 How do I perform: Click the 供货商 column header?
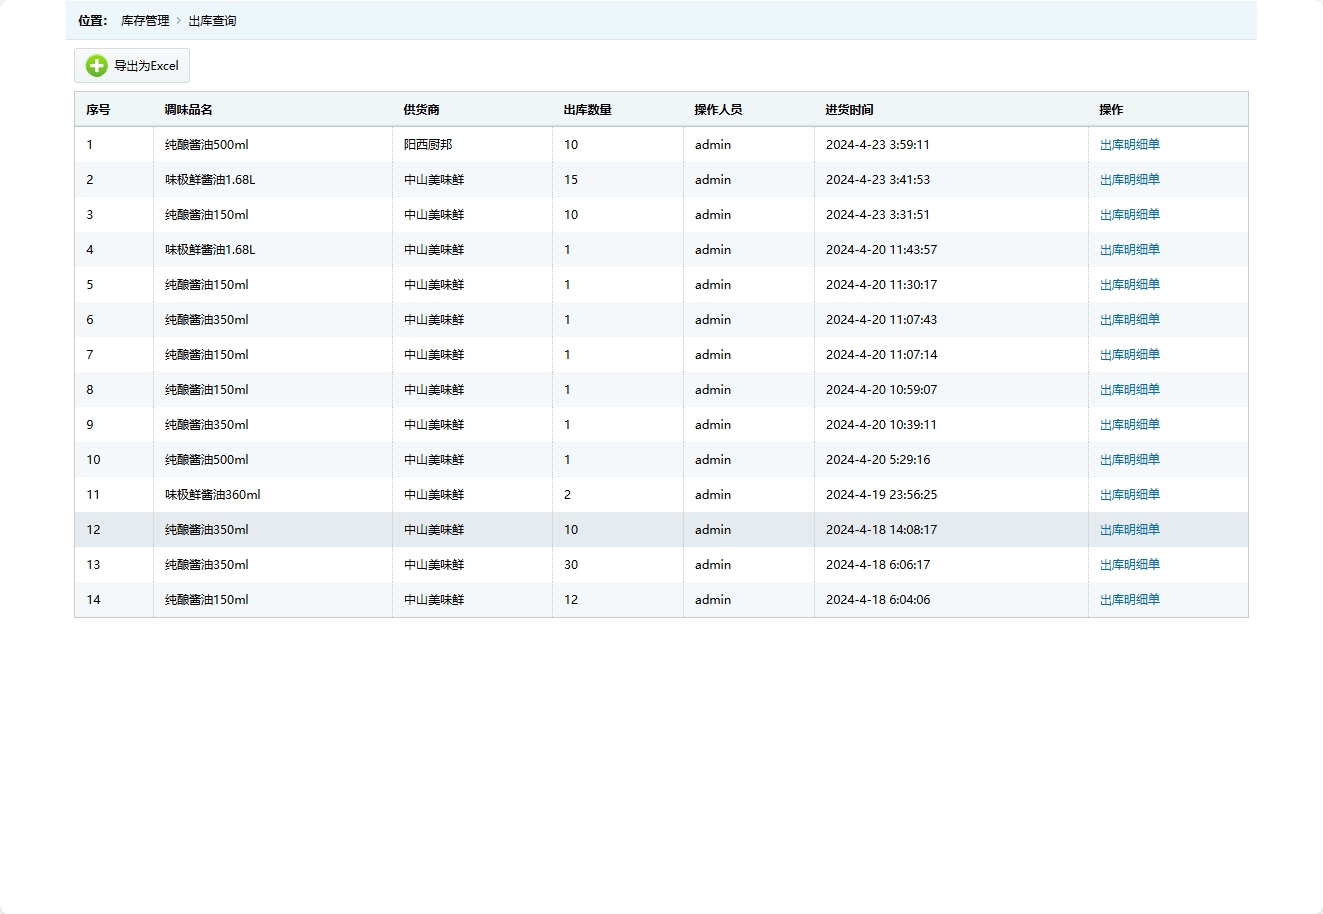tap(421, 110)
